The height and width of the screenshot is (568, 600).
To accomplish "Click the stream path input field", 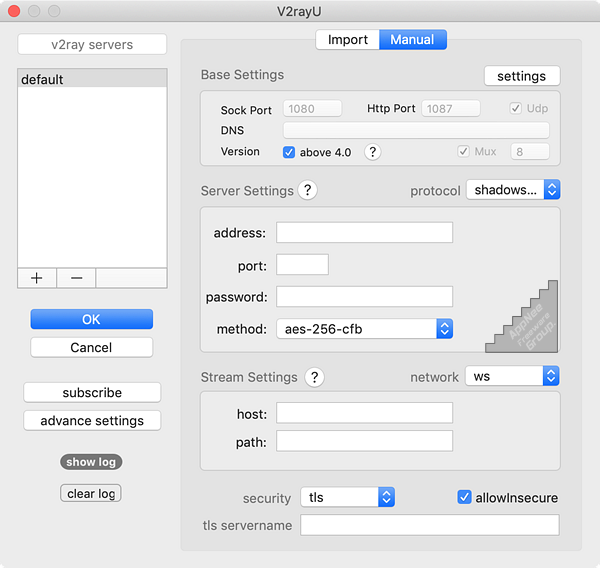I will (365, 441).
